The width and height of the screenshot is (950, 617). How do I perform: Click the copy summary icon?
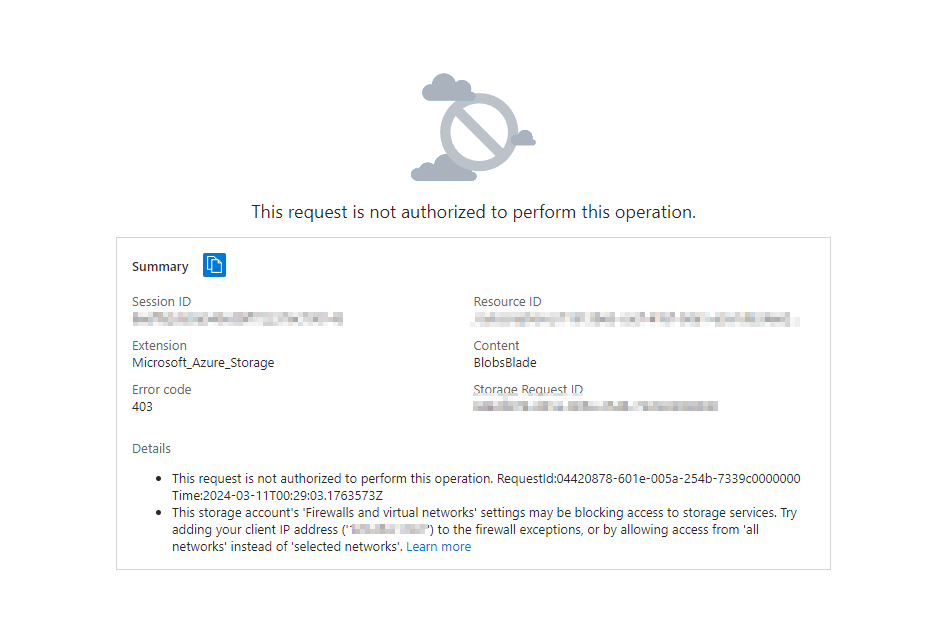click(214, 265)
